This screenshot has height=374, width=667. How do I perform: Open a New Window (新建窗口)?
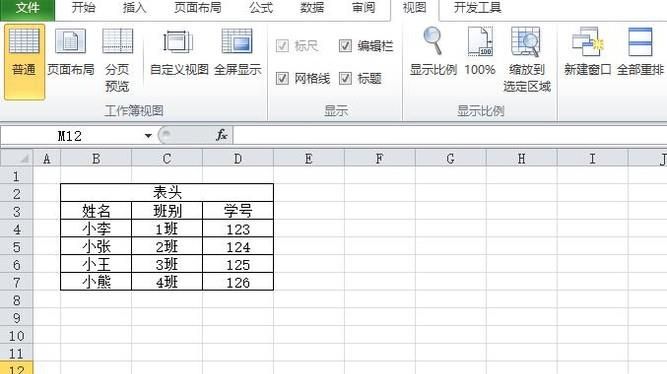pyautogui.click(x=587, y=52)
